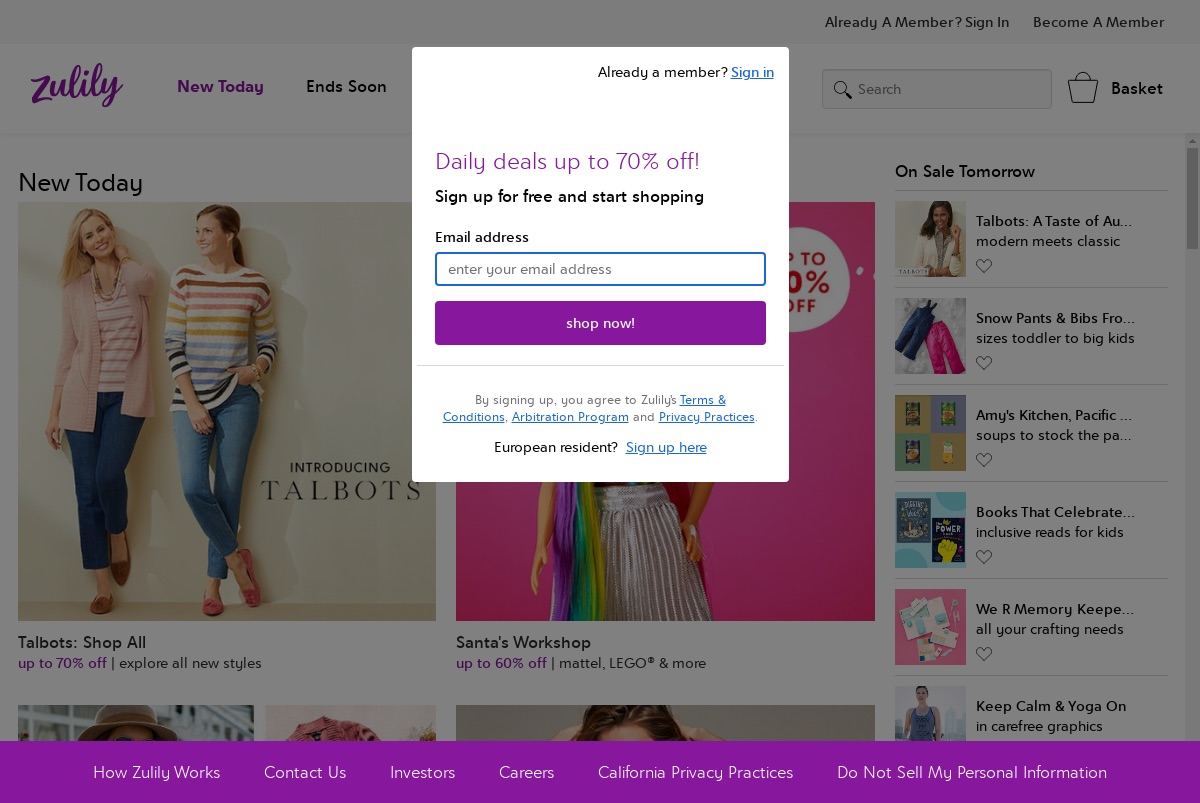The height and width of the screenshot is (803, 1200).
Task: Click the Search input field
Action: 937,89
